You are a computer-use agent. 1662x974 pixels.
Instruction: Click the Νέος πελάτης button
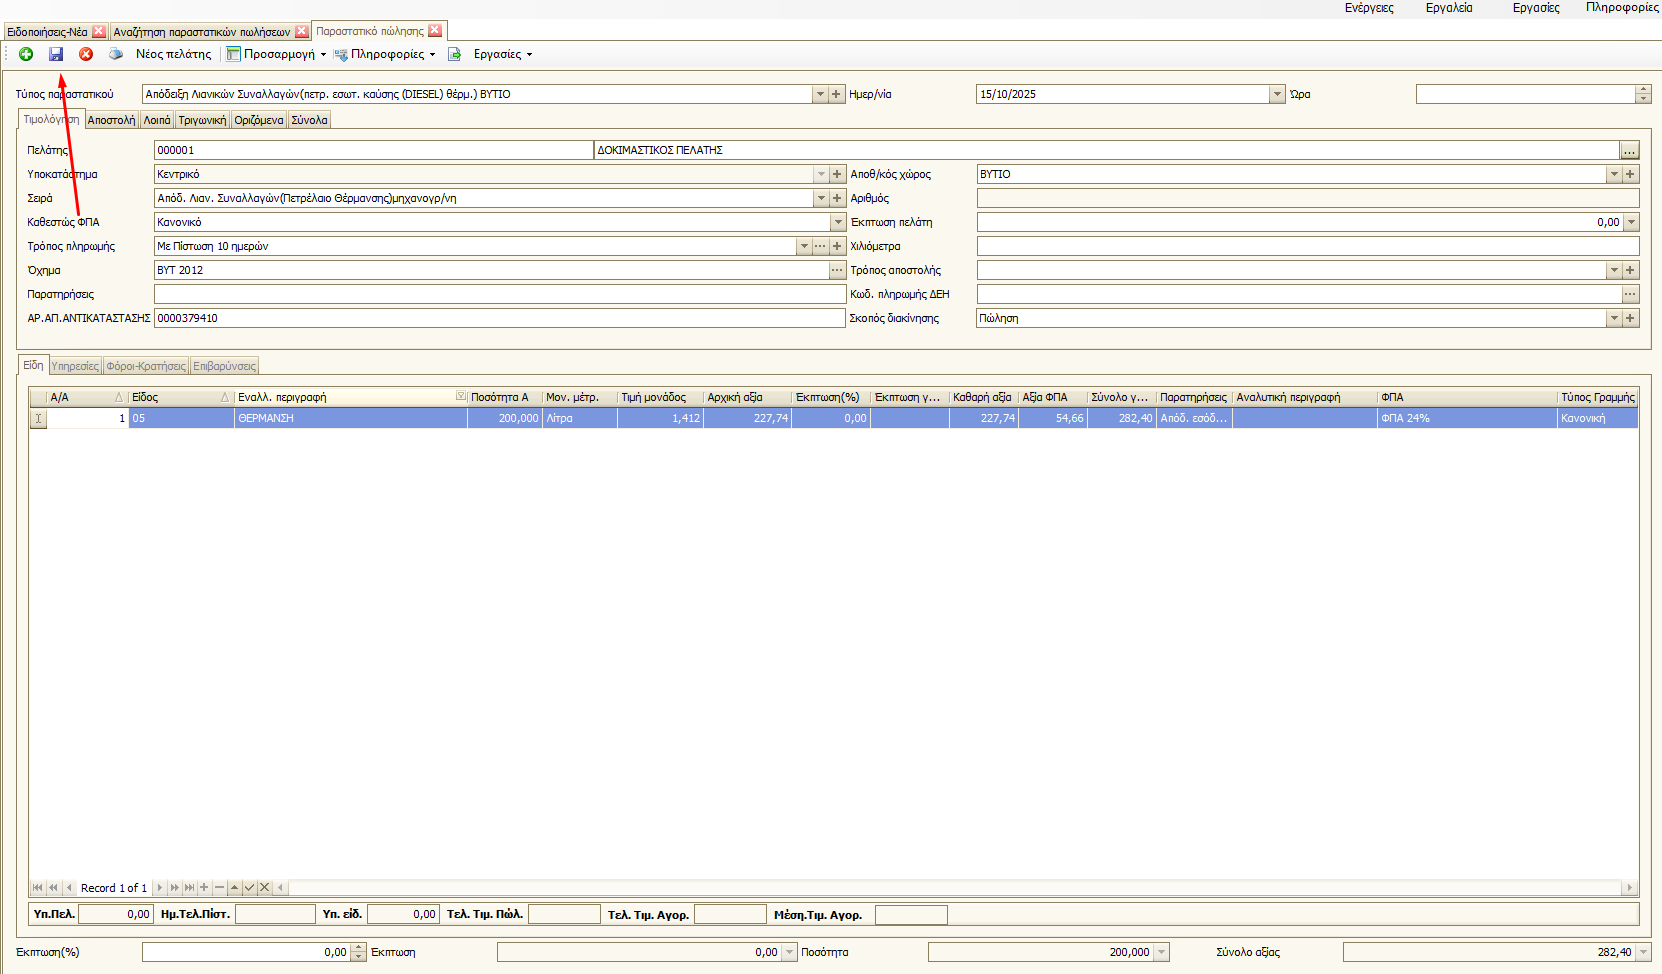point(174,54)
